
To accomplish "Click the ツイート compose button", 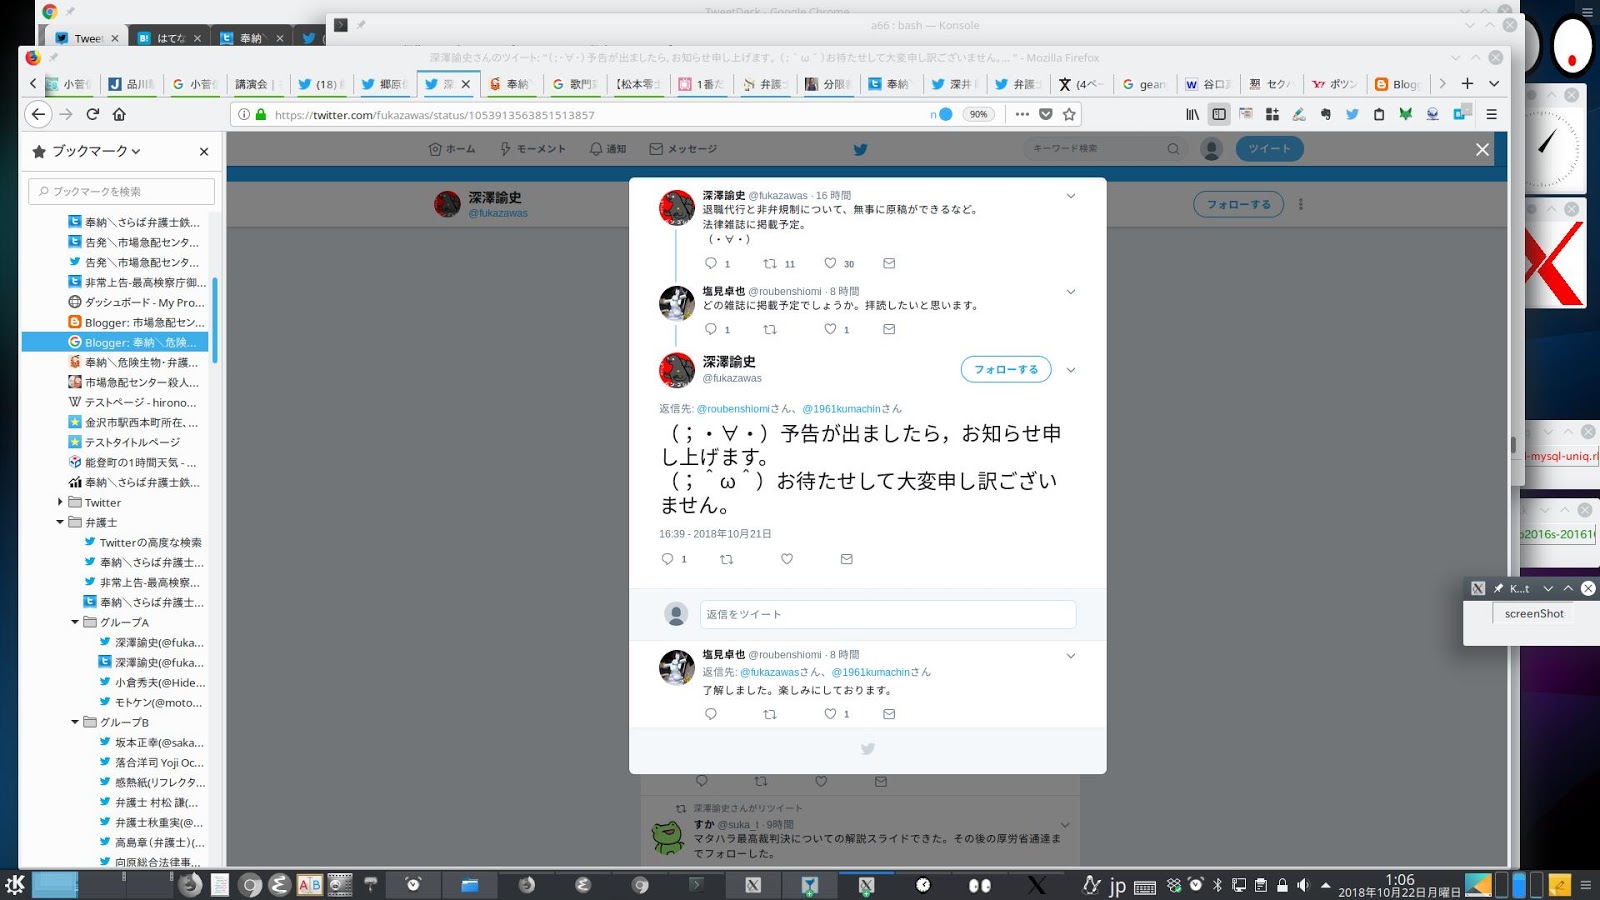I will 1269,149.
